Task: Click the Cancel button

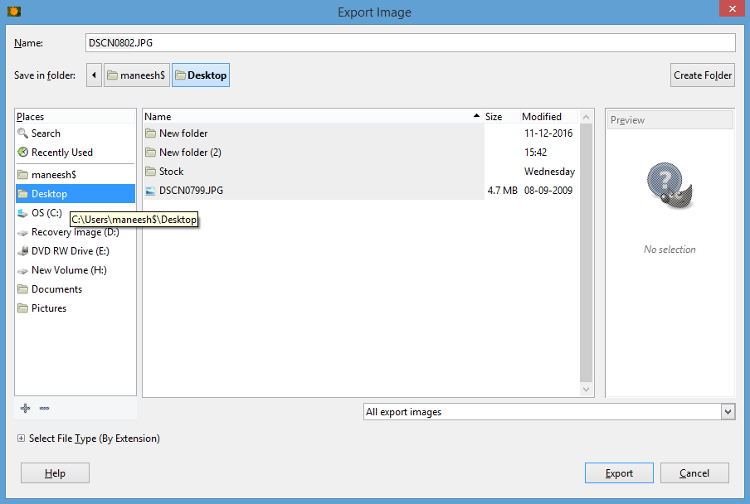Action: click(694, 473)
